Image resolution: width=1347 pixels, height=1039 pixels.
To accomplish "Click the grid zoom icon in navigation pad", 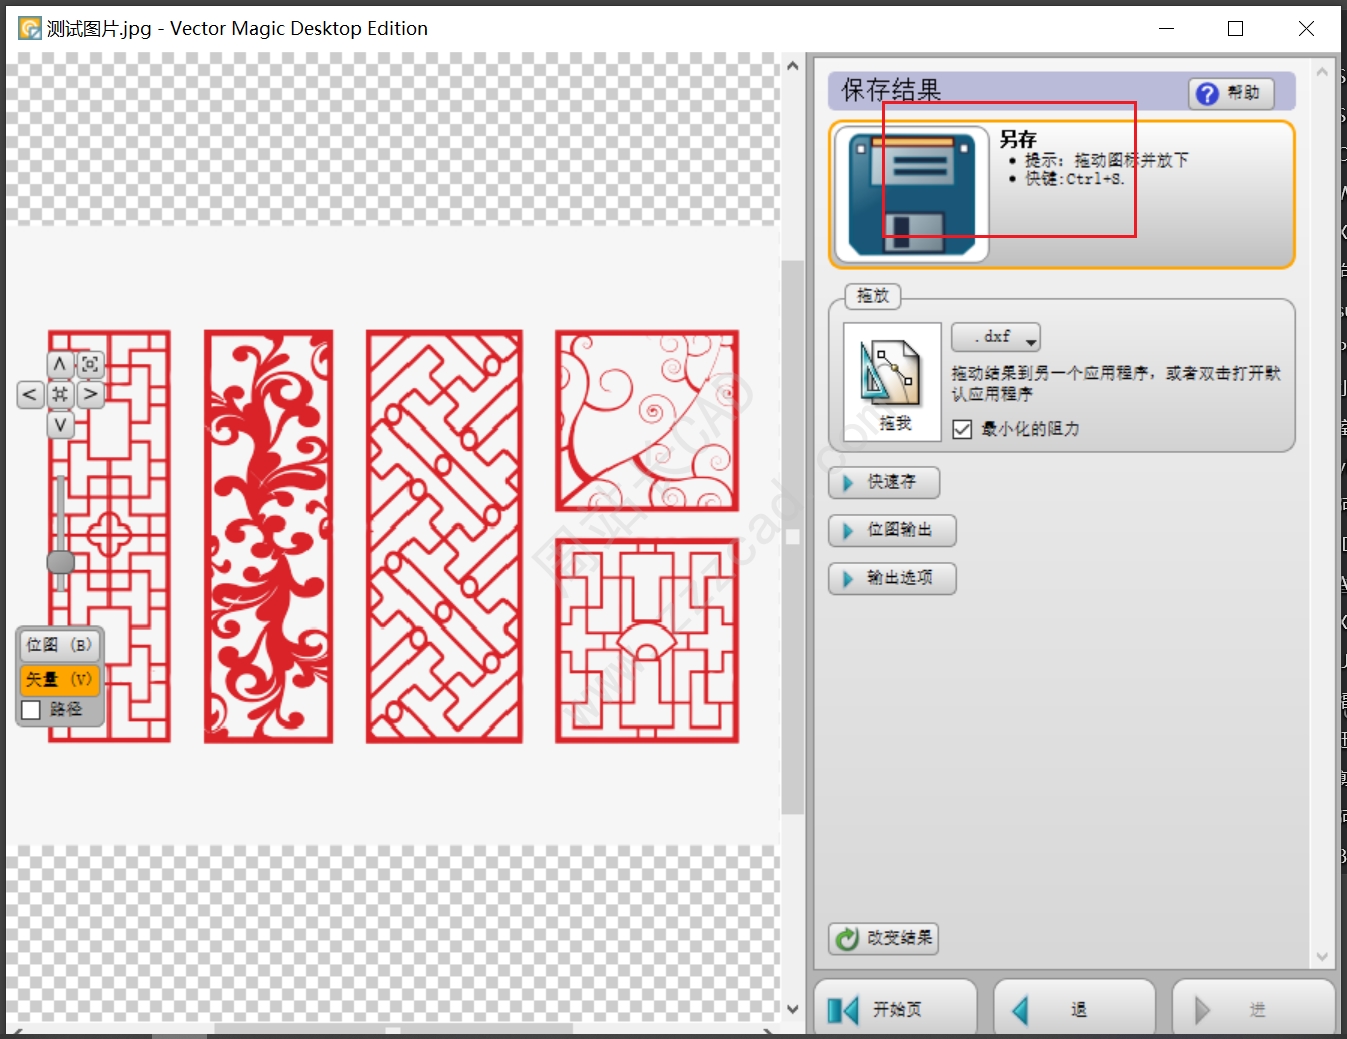I will pyautogui.click(x=60, y=395).
